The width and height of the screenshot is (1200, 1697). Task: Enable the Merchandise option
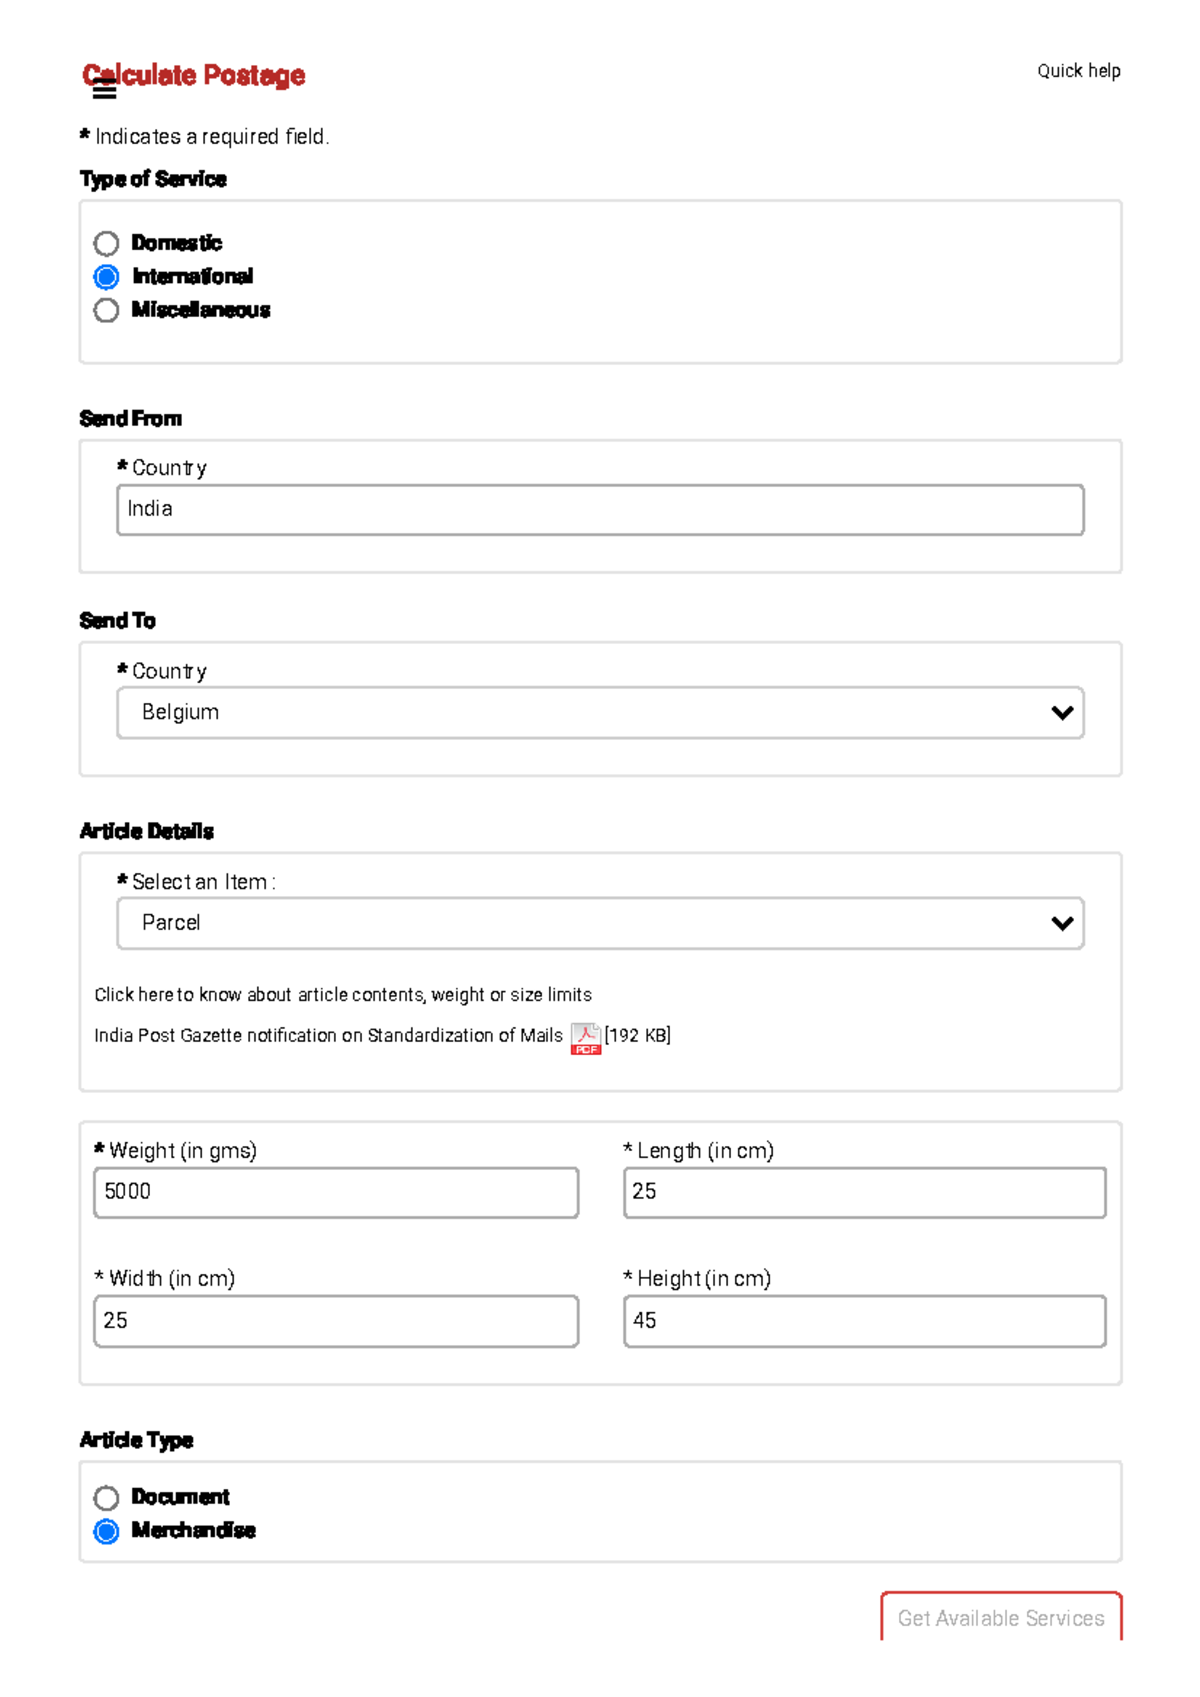[106, 1531]
